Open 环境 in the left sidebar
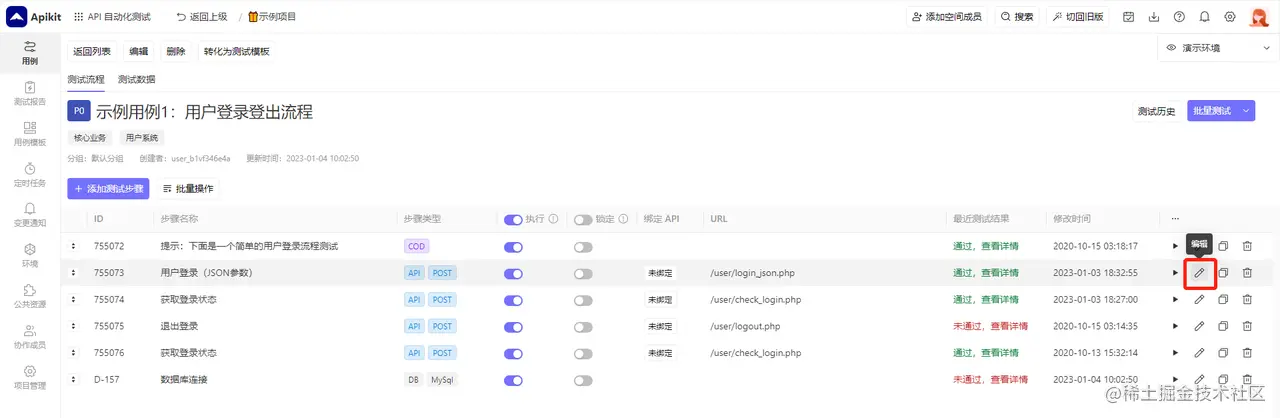Viewport: 1280px width, 418px height. pos(30,256)
